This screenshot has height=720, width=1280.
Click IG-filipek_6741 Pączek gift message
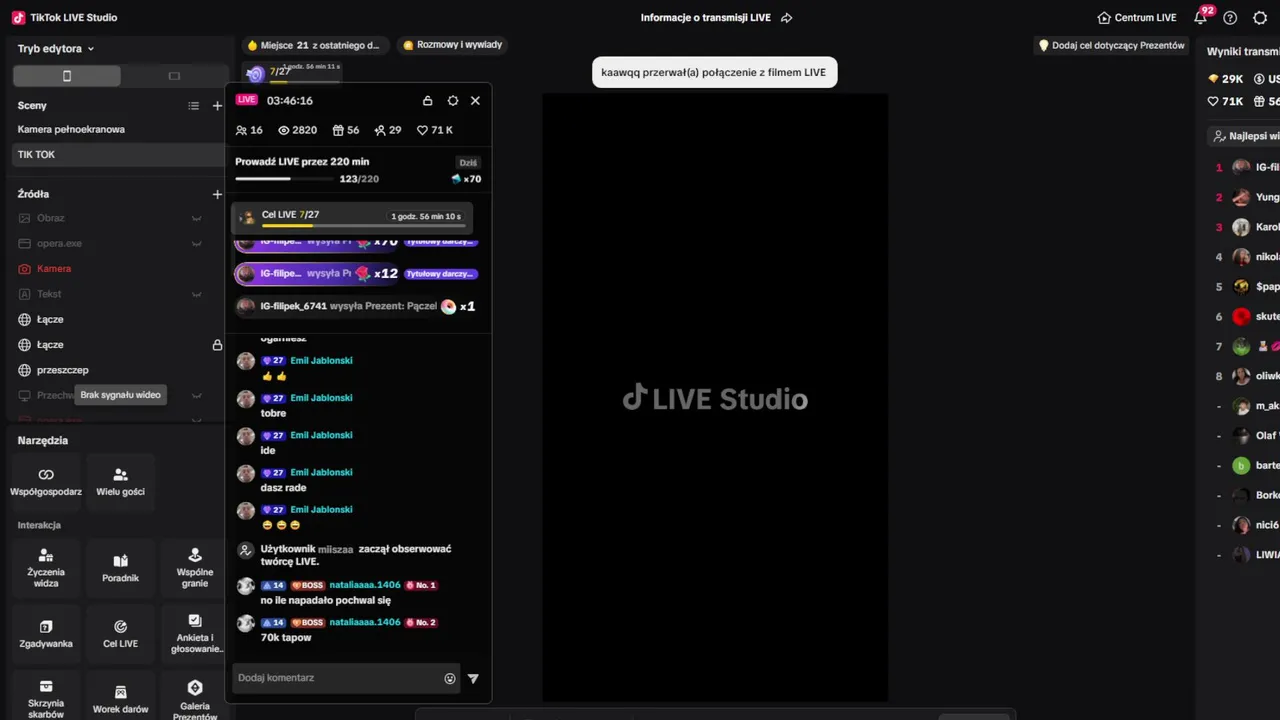point(356,307)
